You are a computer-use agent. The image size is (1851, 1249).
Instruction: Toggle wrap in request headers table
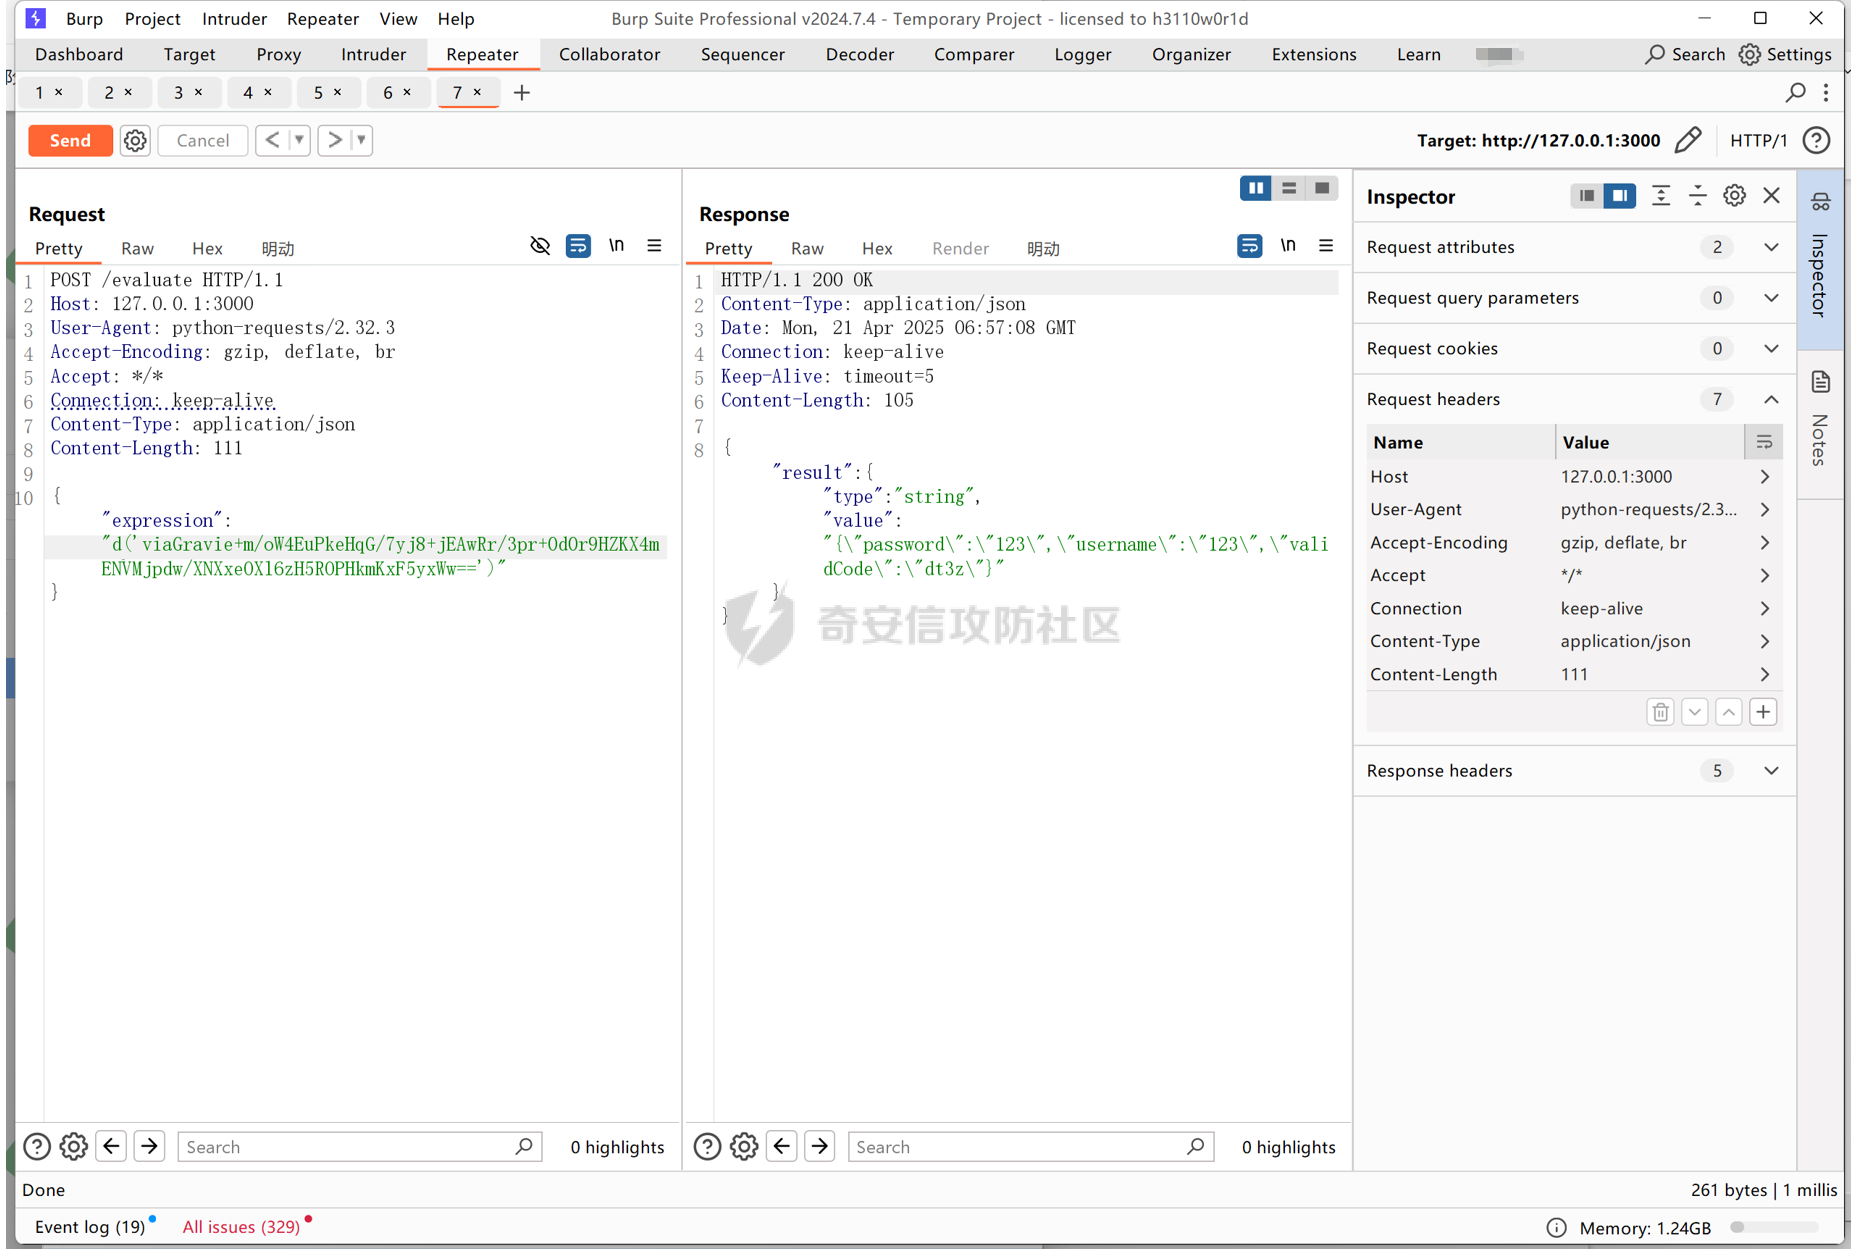[x=1764, y=442]
